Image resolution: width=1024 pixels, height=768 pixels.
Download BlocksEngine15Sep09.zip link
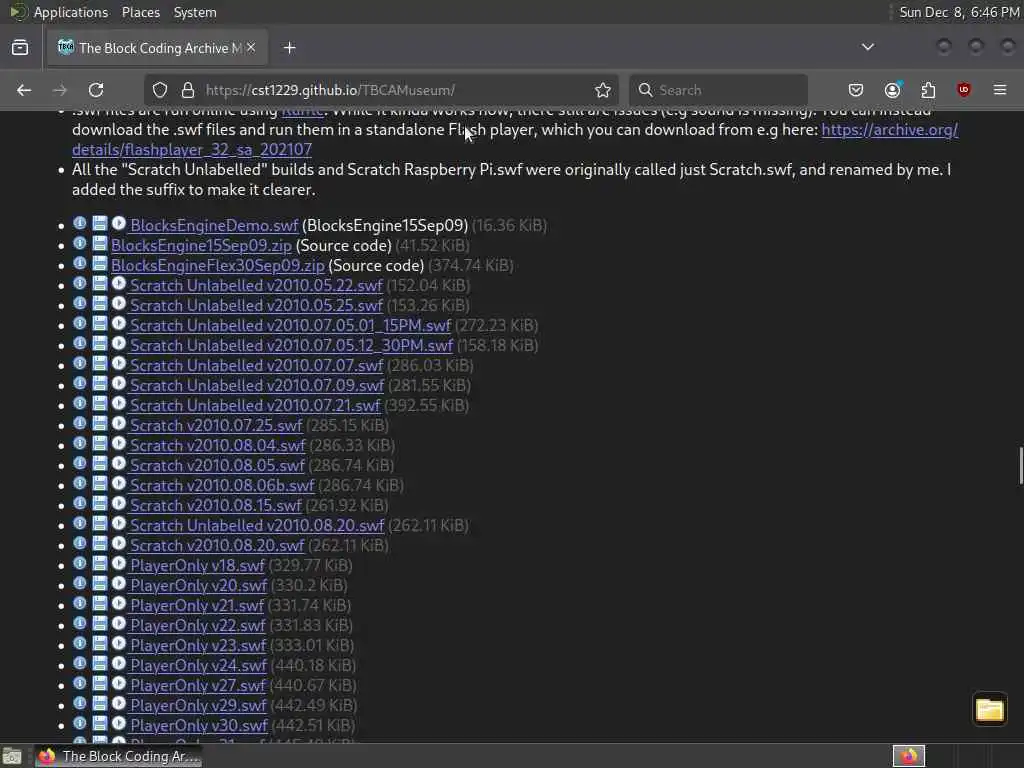201,246
